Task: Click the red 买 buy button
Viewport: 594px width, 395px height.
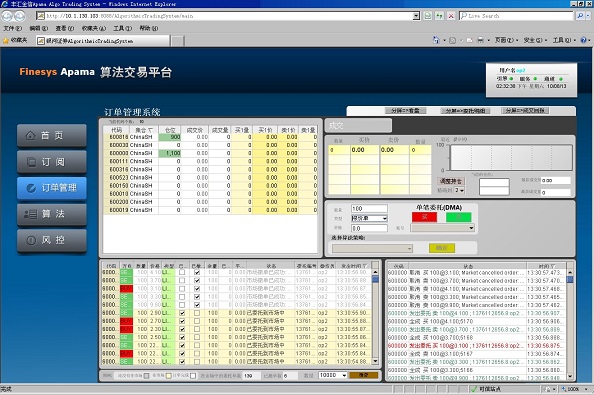Action: pos(424,217)
